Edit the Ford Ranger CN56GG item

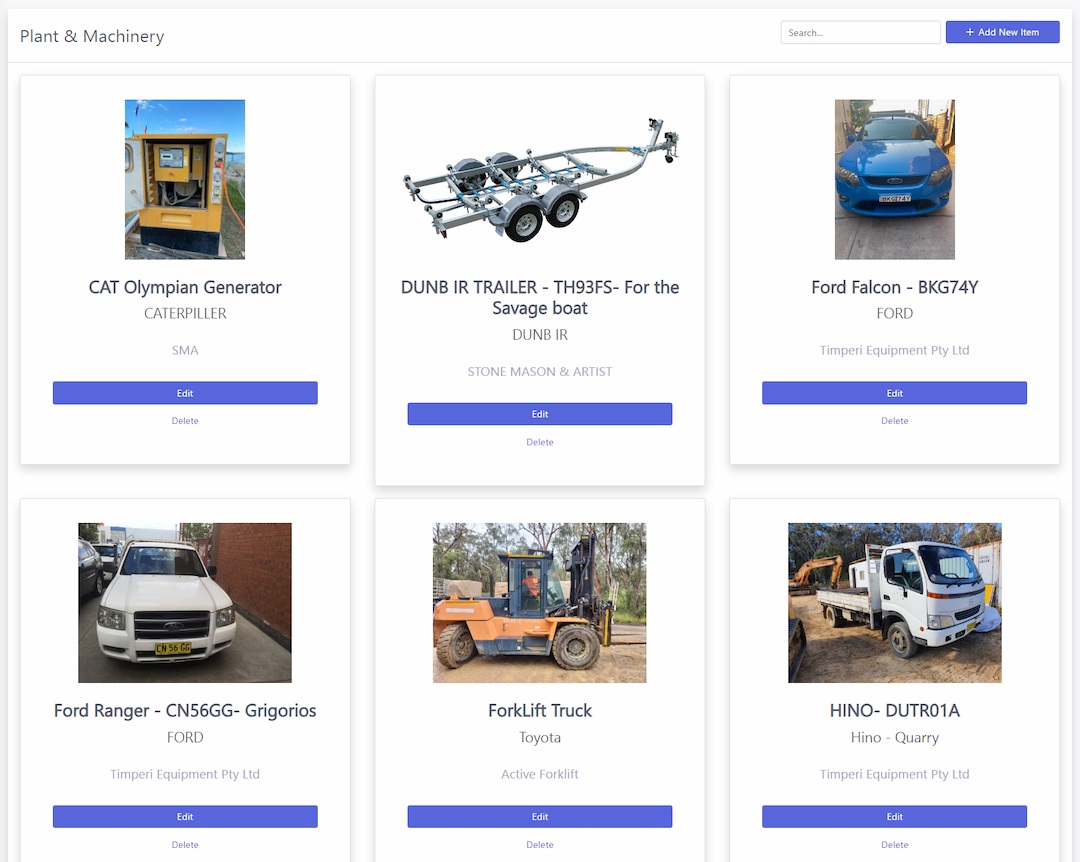185,817
